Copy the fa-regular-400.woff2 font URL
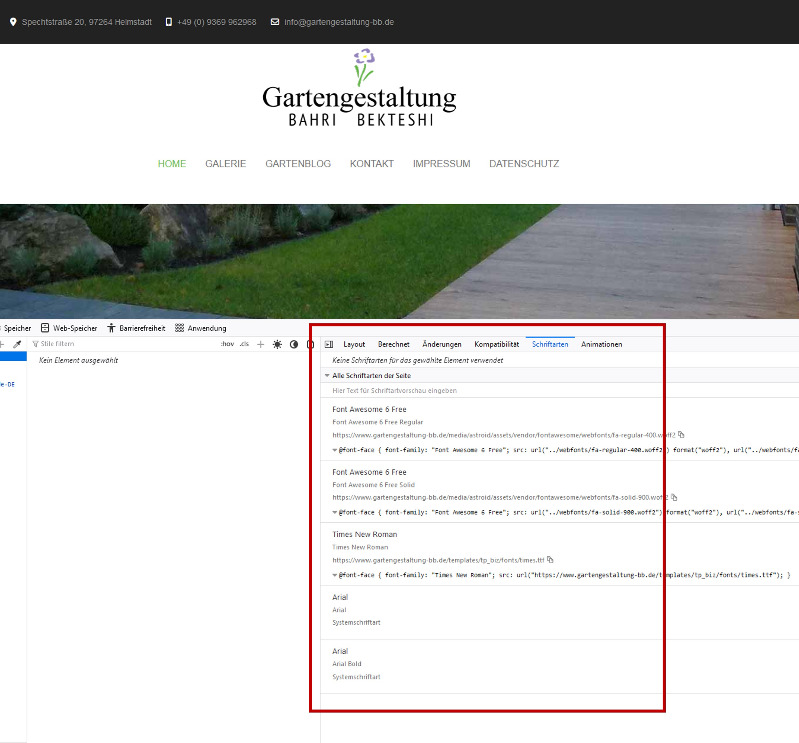 click(x=681, y=435)
